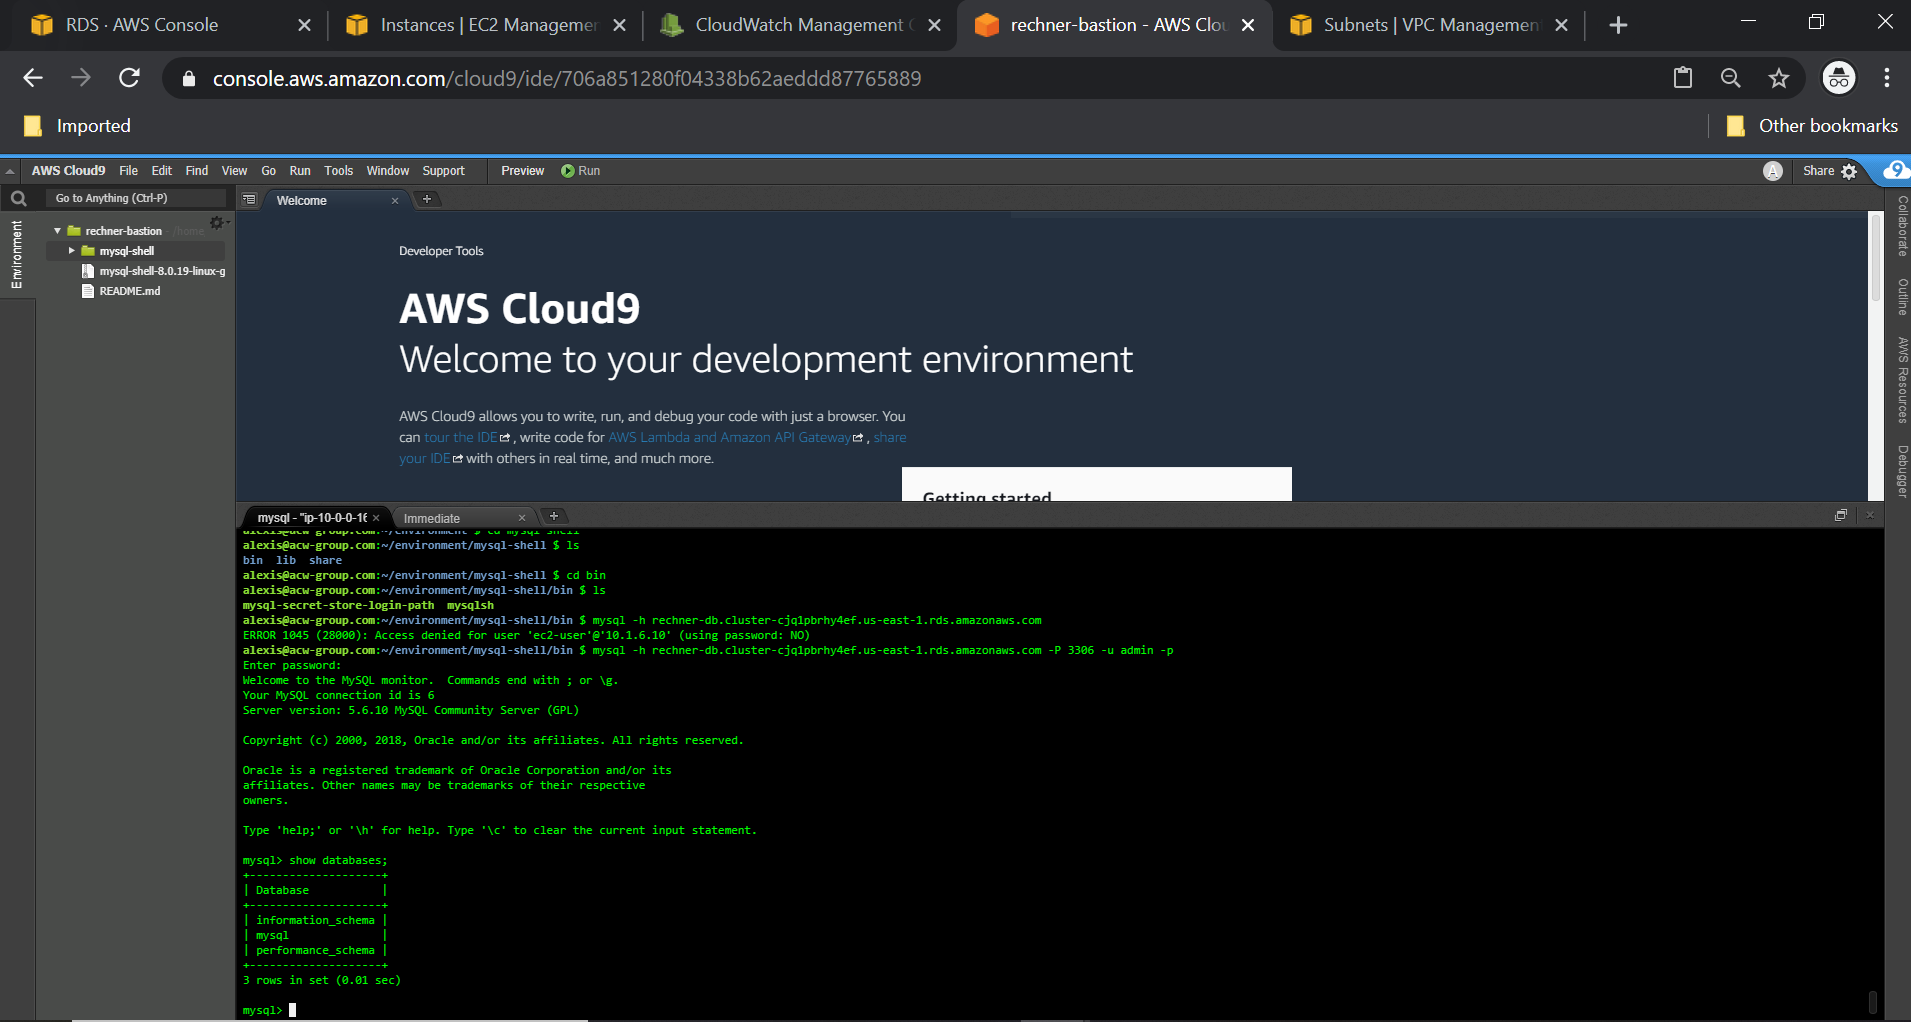Click the site lock icon
This screenshot has width=1911, height=1022.
[188, 78]
